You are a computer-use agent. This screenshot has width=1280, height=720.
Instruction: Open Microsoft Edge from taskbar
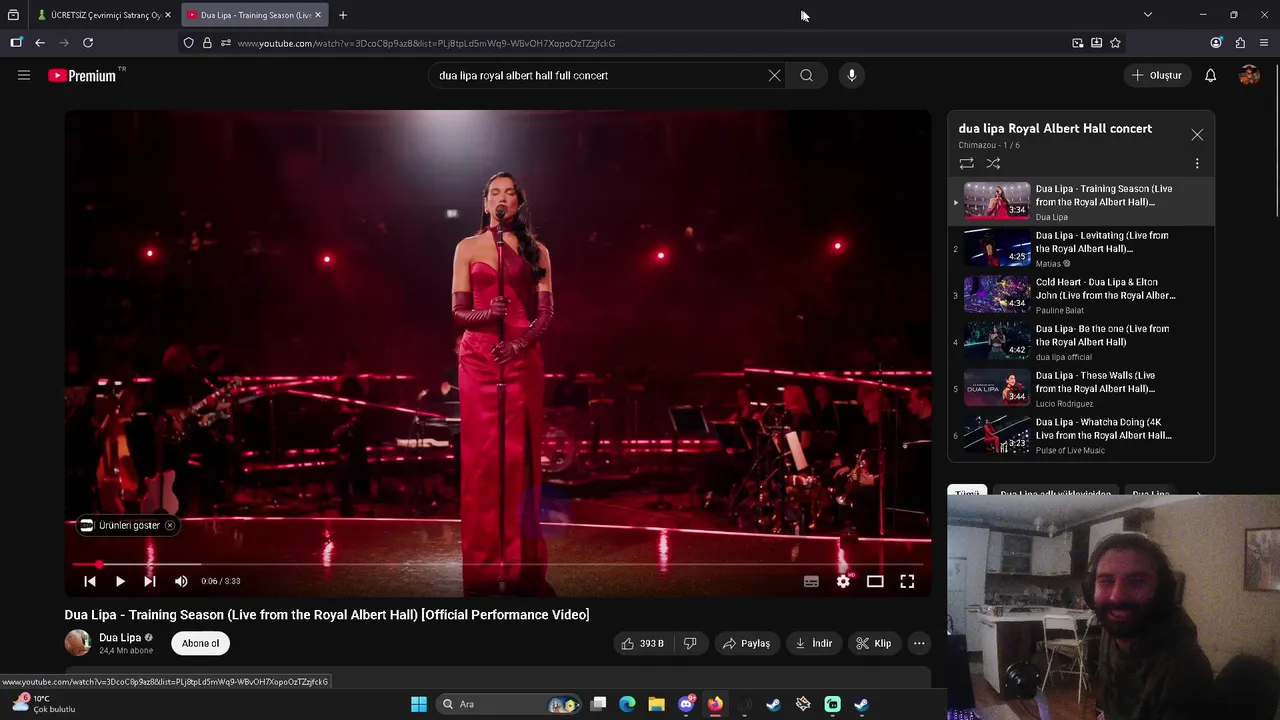[x=627, y=704]
